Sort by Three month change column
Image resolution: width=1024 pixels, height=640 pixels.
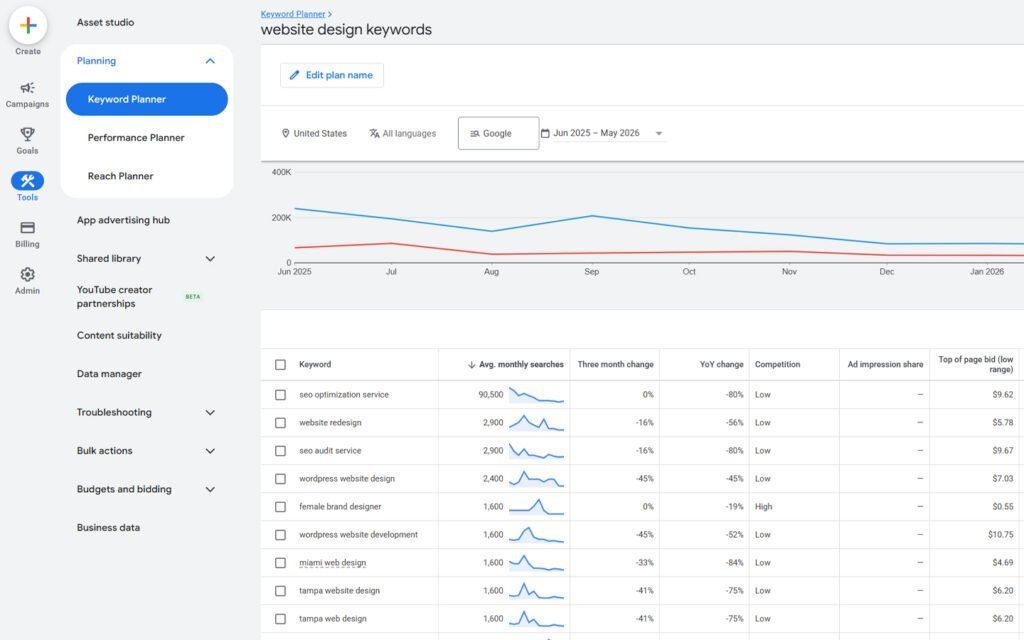(x=615, y=364)
